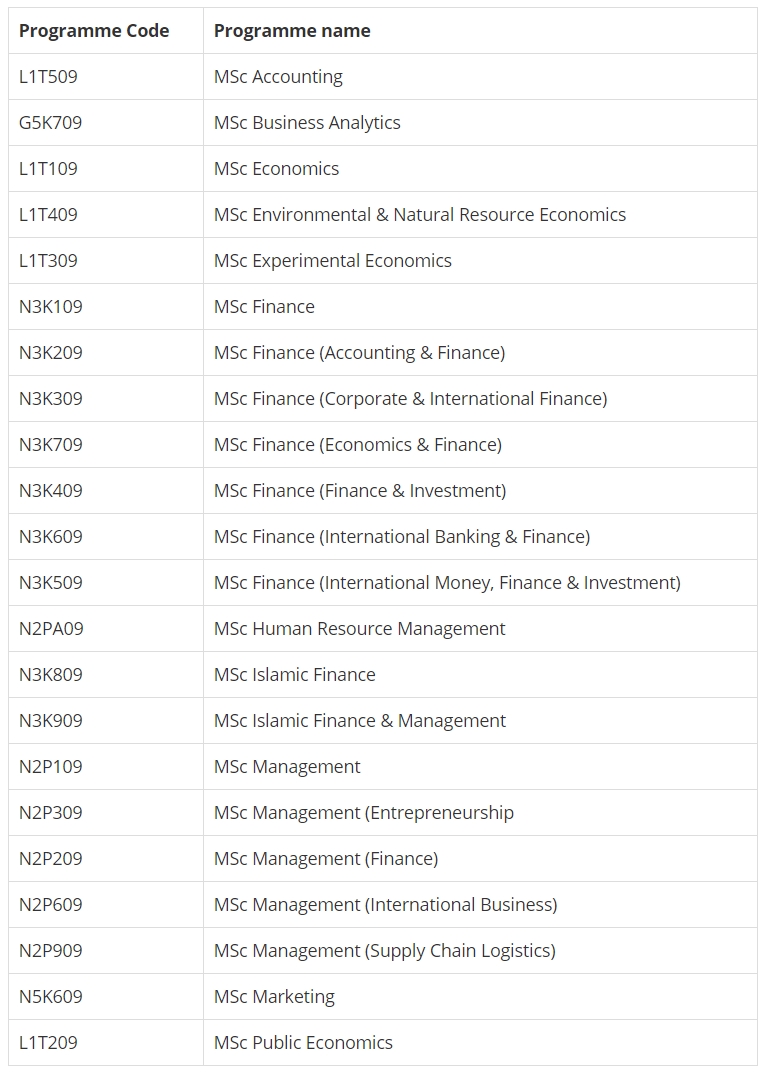The height and width of the screenshot is (1072, 763).
Task: Select programme code L1T509
Action: coord(48,77)
